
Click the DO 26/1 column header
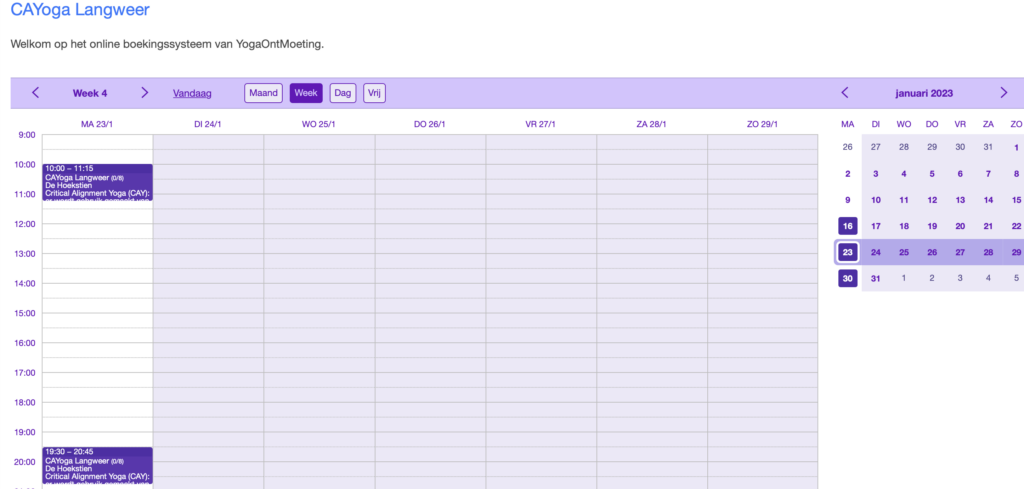tap(430, 124)
